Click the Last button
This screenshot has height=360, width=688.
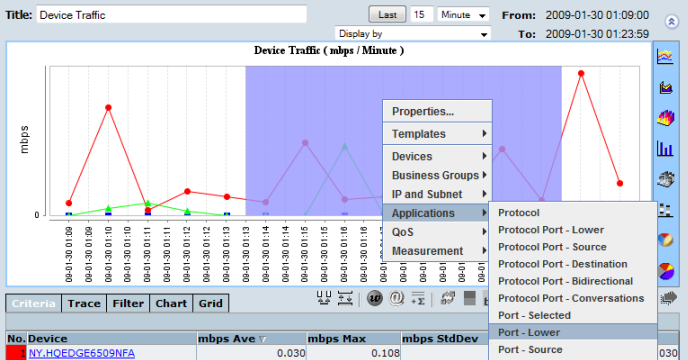click(x=387, y=15)
